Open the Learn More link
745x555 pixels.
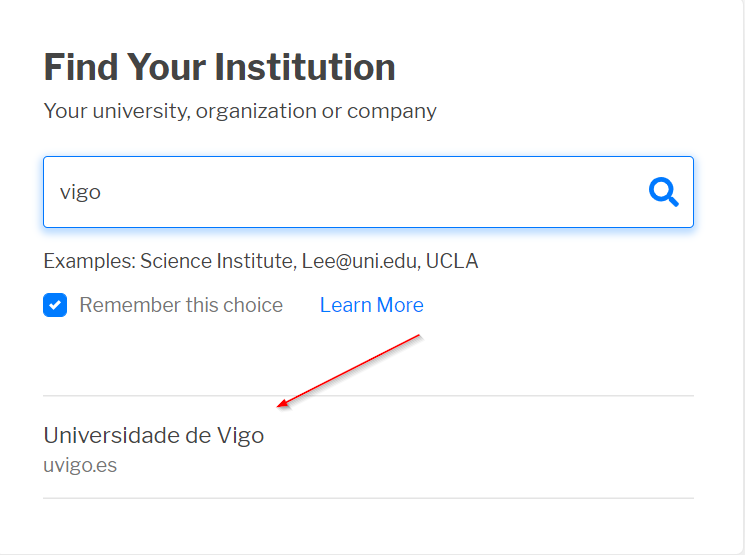point(371,305)
